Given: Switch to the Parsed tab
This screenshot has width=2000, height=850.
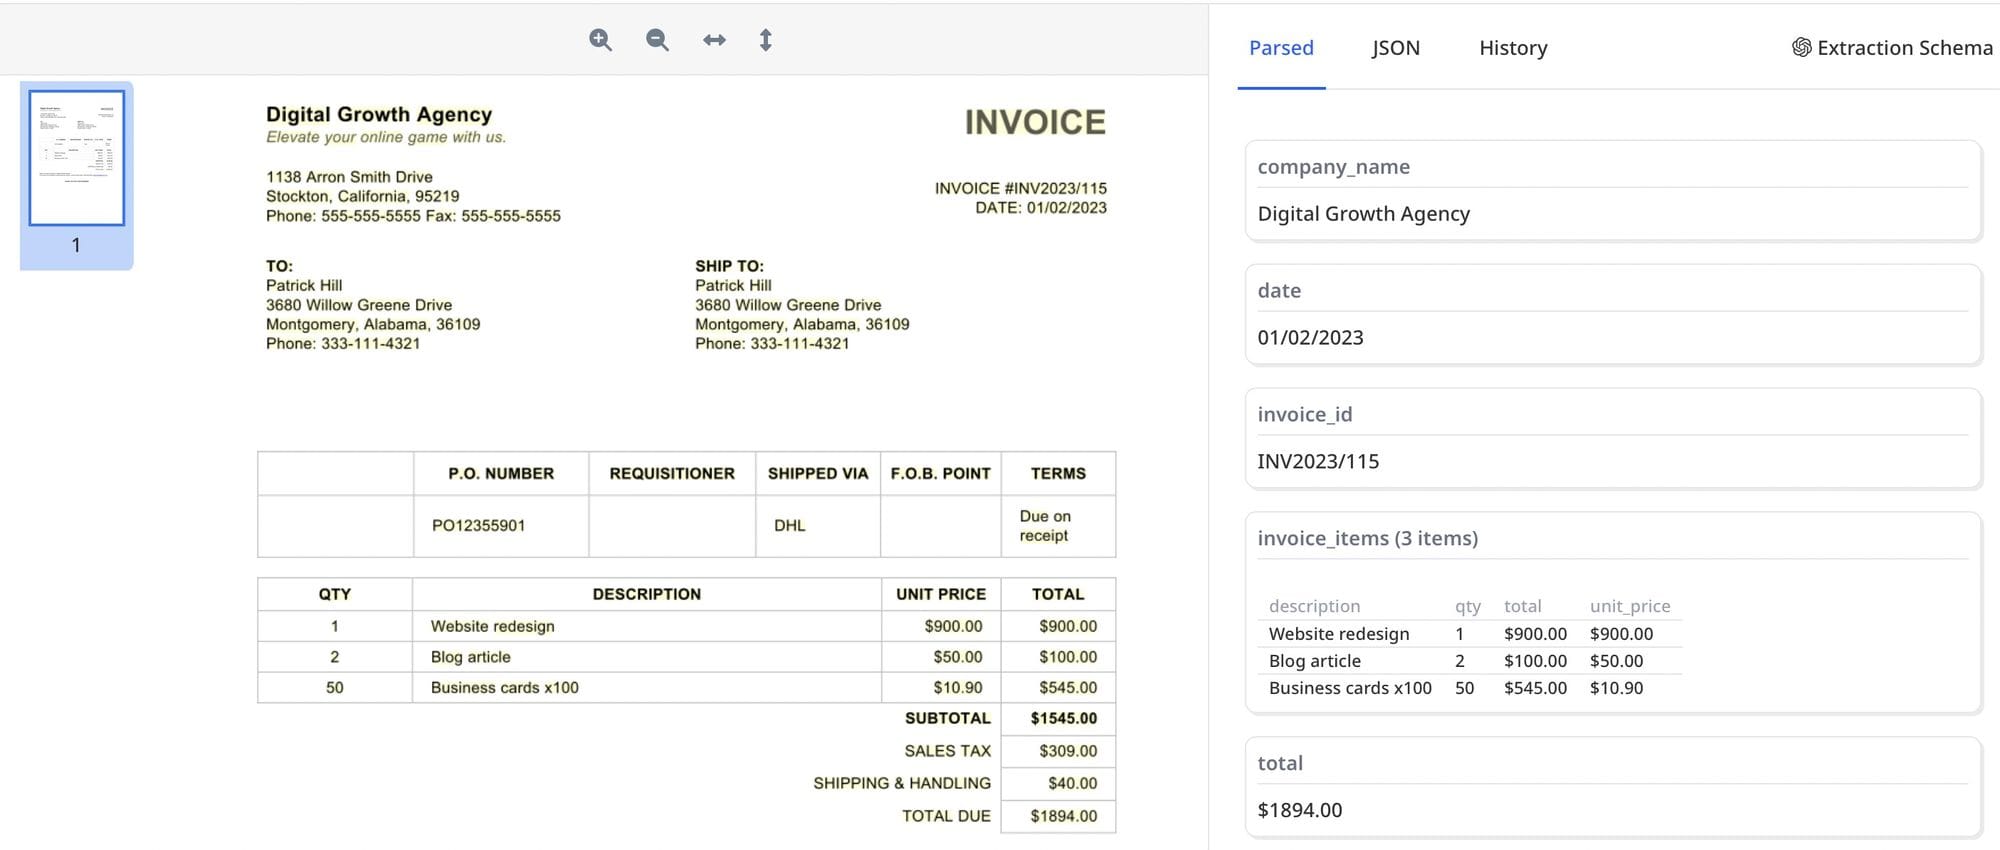Looking at the screenshot, I should [x=1281, y=48].
